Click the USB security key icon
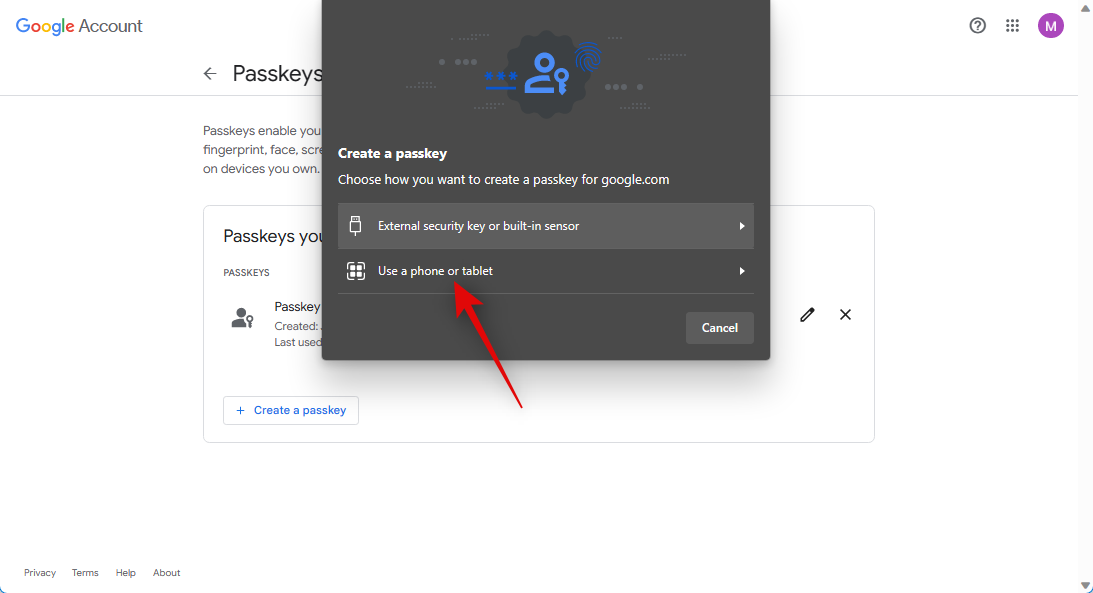The image size is (1093, 593). (x=356, y=226)
